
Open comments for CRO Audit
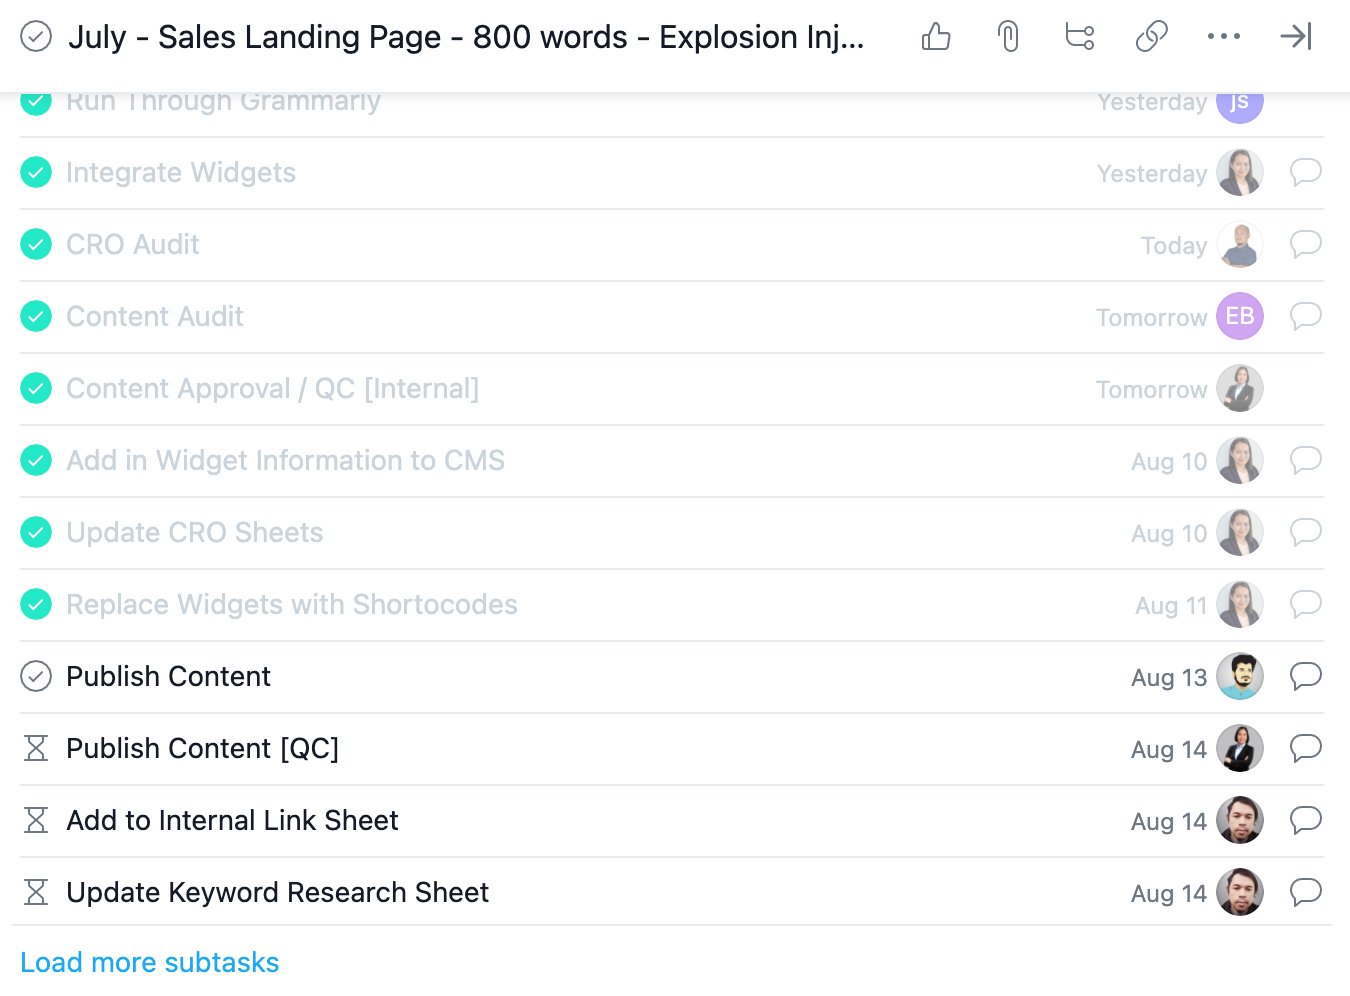(x=1306, y=245)
